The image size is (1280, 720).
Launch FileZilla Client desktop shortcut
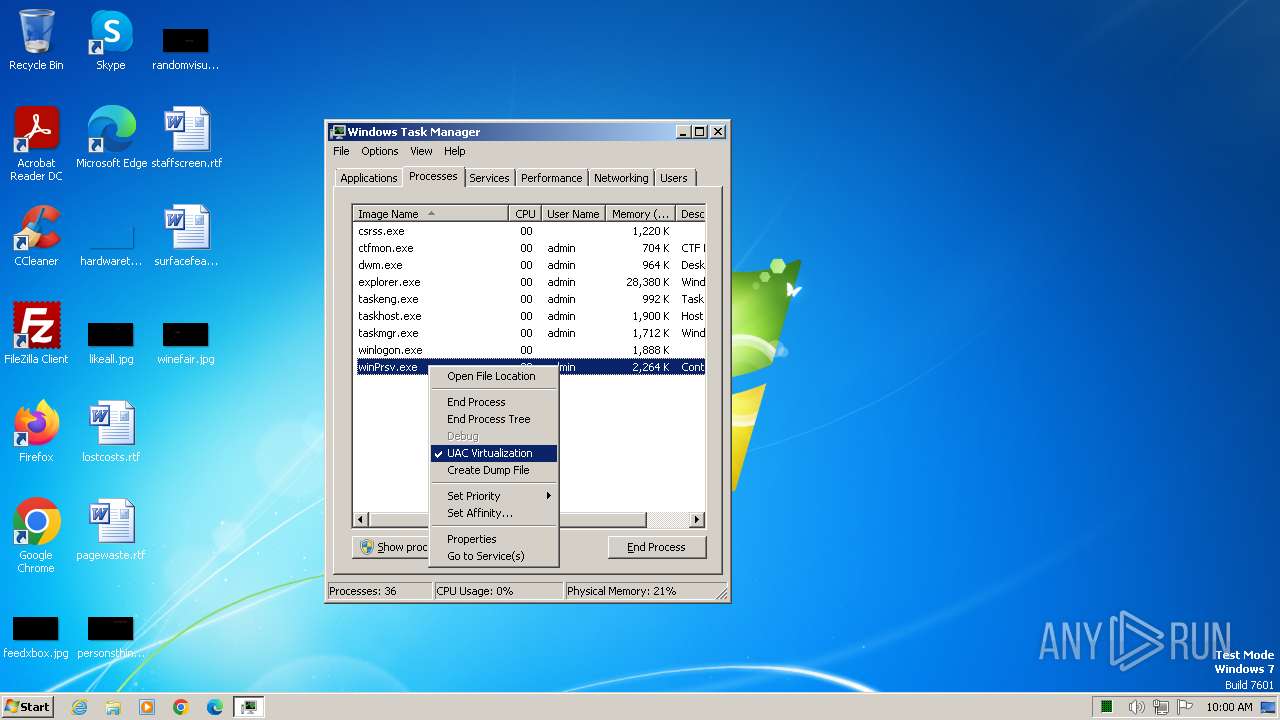coord(36,334)
